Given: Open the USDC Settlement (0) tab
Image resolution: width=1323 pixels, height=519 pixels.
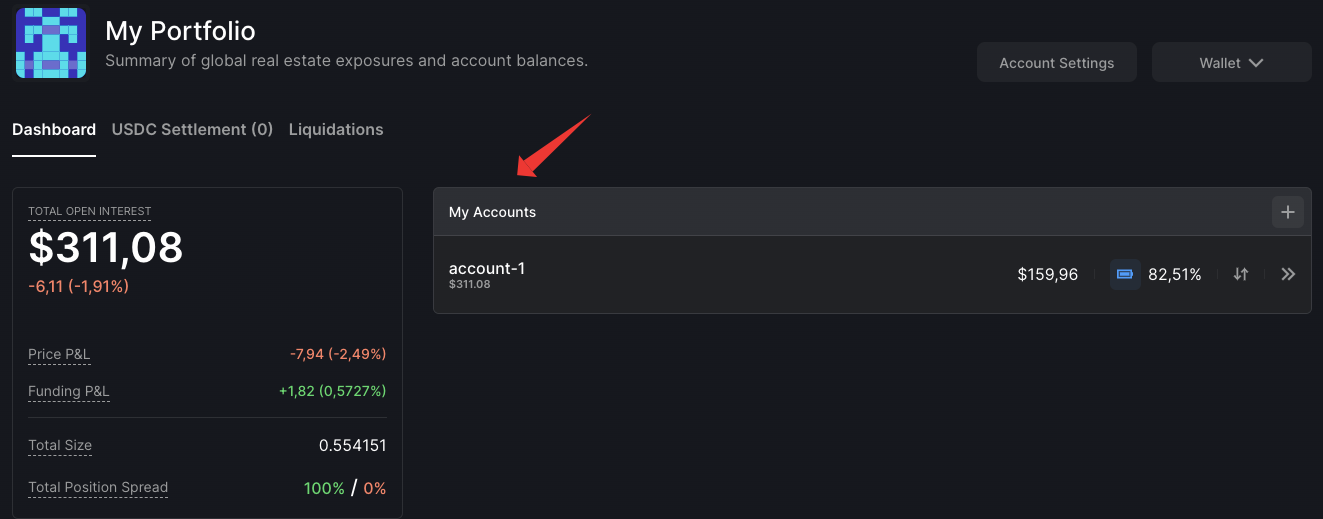Looking at the screenshot, I should point(192,129).
